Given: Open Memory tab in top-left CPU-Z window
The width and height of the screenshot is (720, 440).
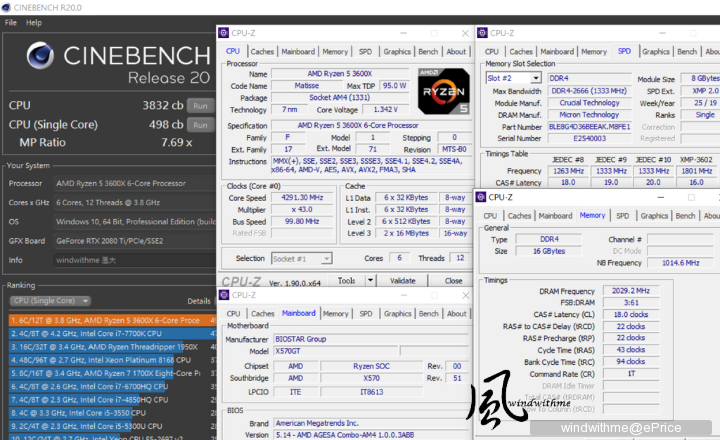Looking at the screenshot, I should [x=335, y=51].
